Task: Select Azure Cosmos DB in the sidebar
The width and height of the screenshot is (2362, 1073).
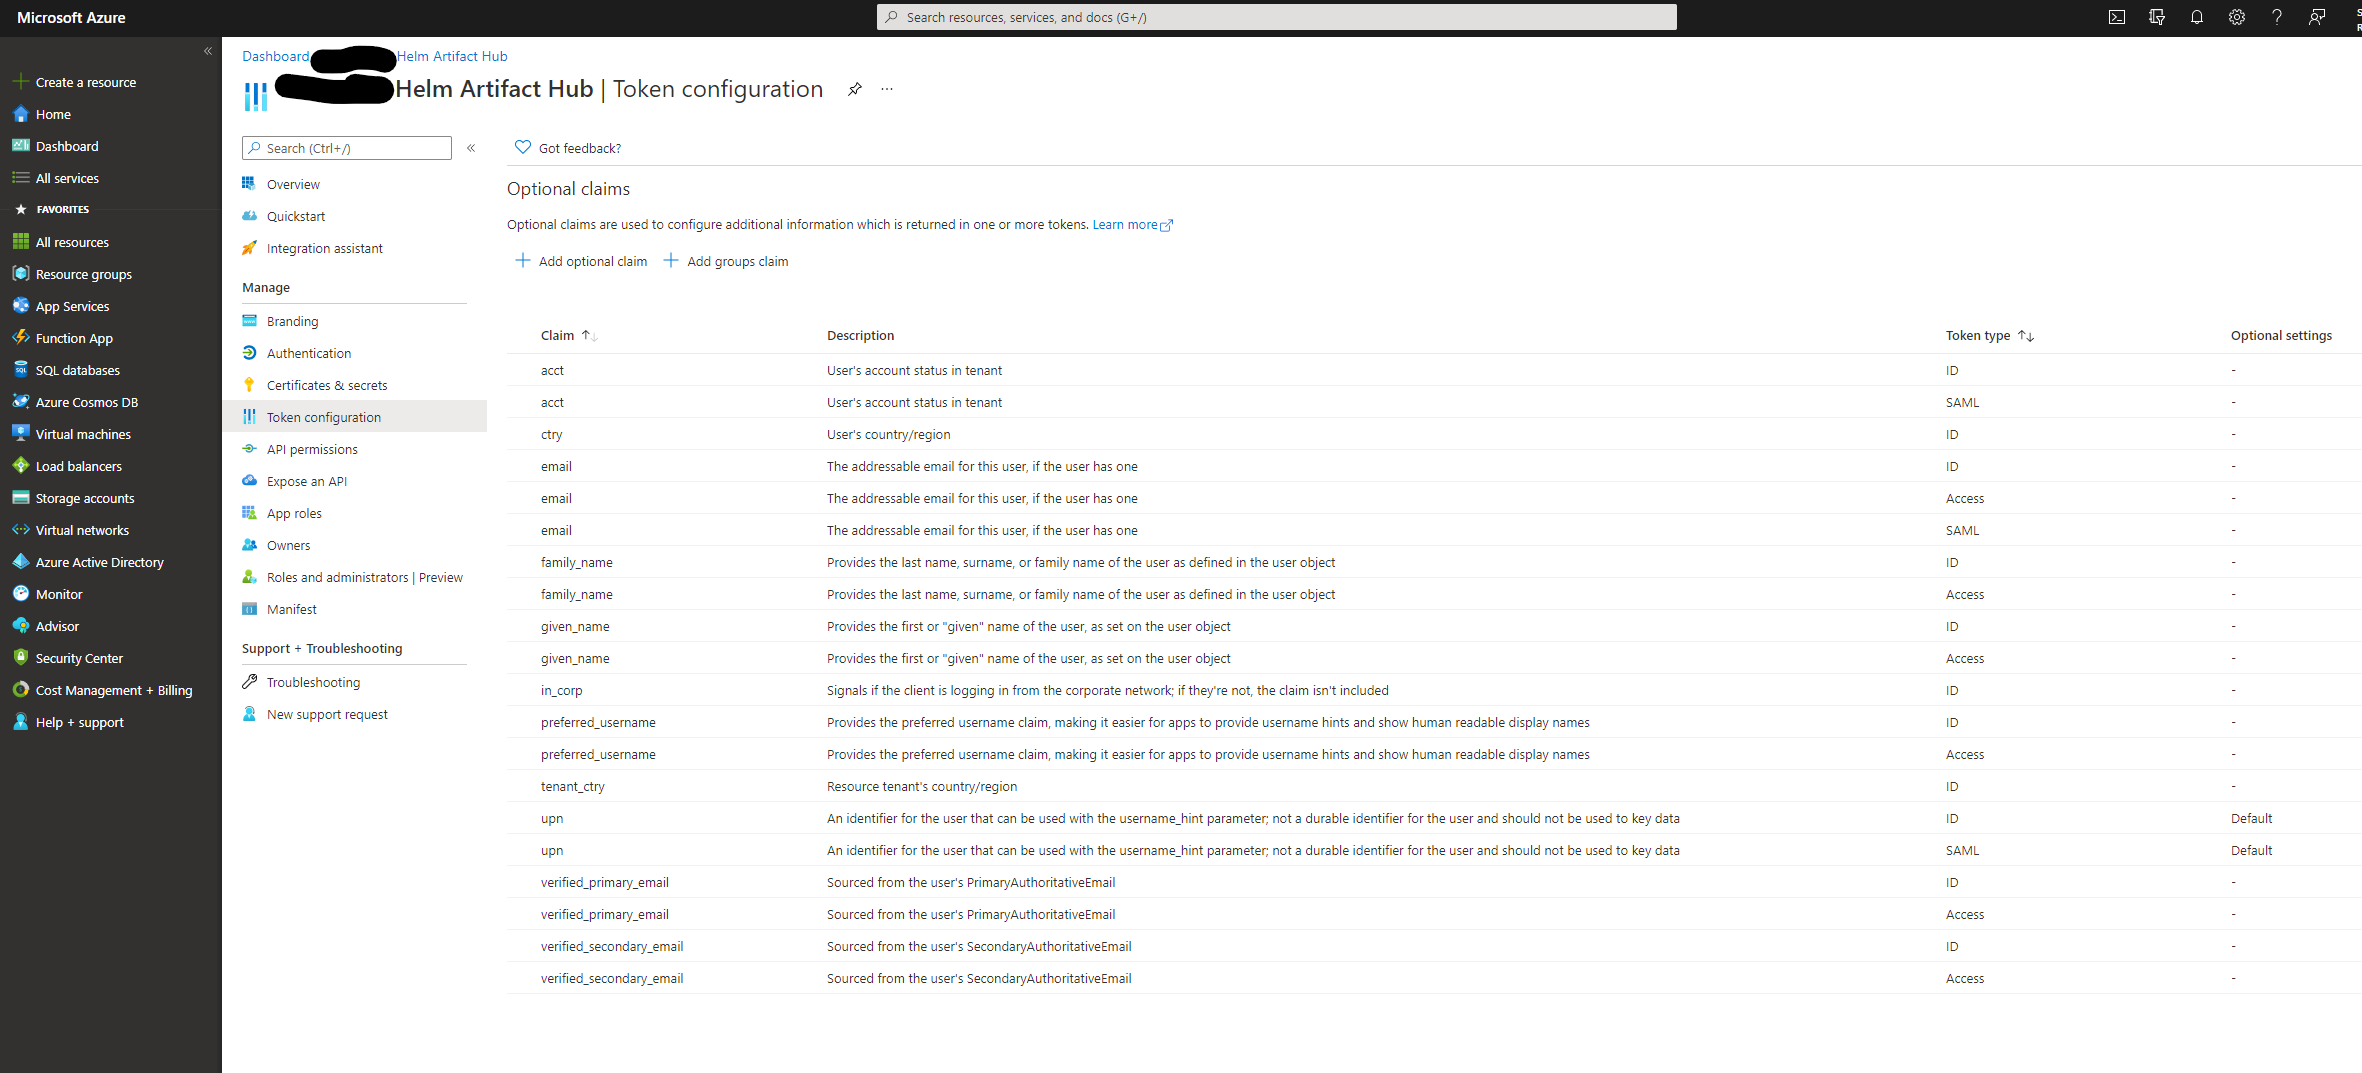Action: click(85, 402)
